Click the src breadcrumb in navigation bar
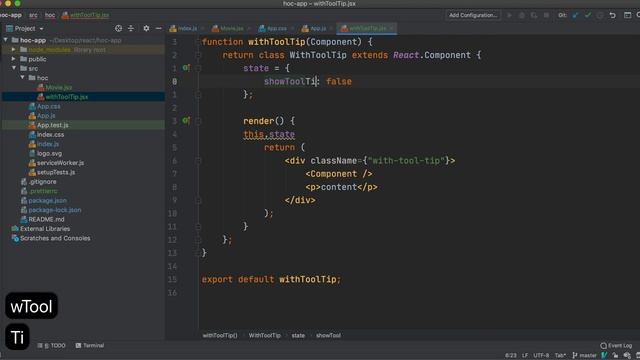This screenshot has width=640, height=360. click(x=33, y=15)
